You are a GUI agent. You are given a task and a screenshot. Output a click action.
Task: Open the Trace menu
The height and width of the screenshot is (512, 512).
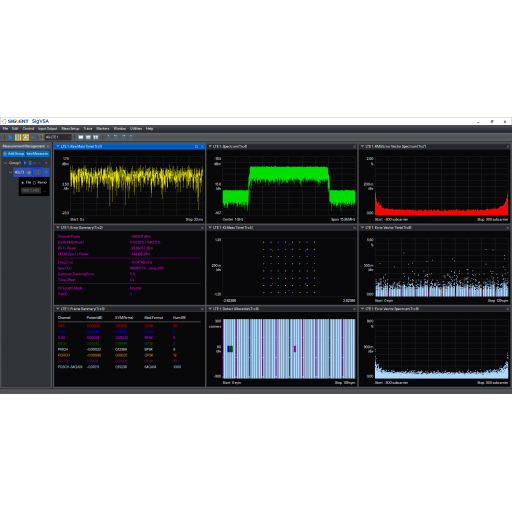[88, 129]
